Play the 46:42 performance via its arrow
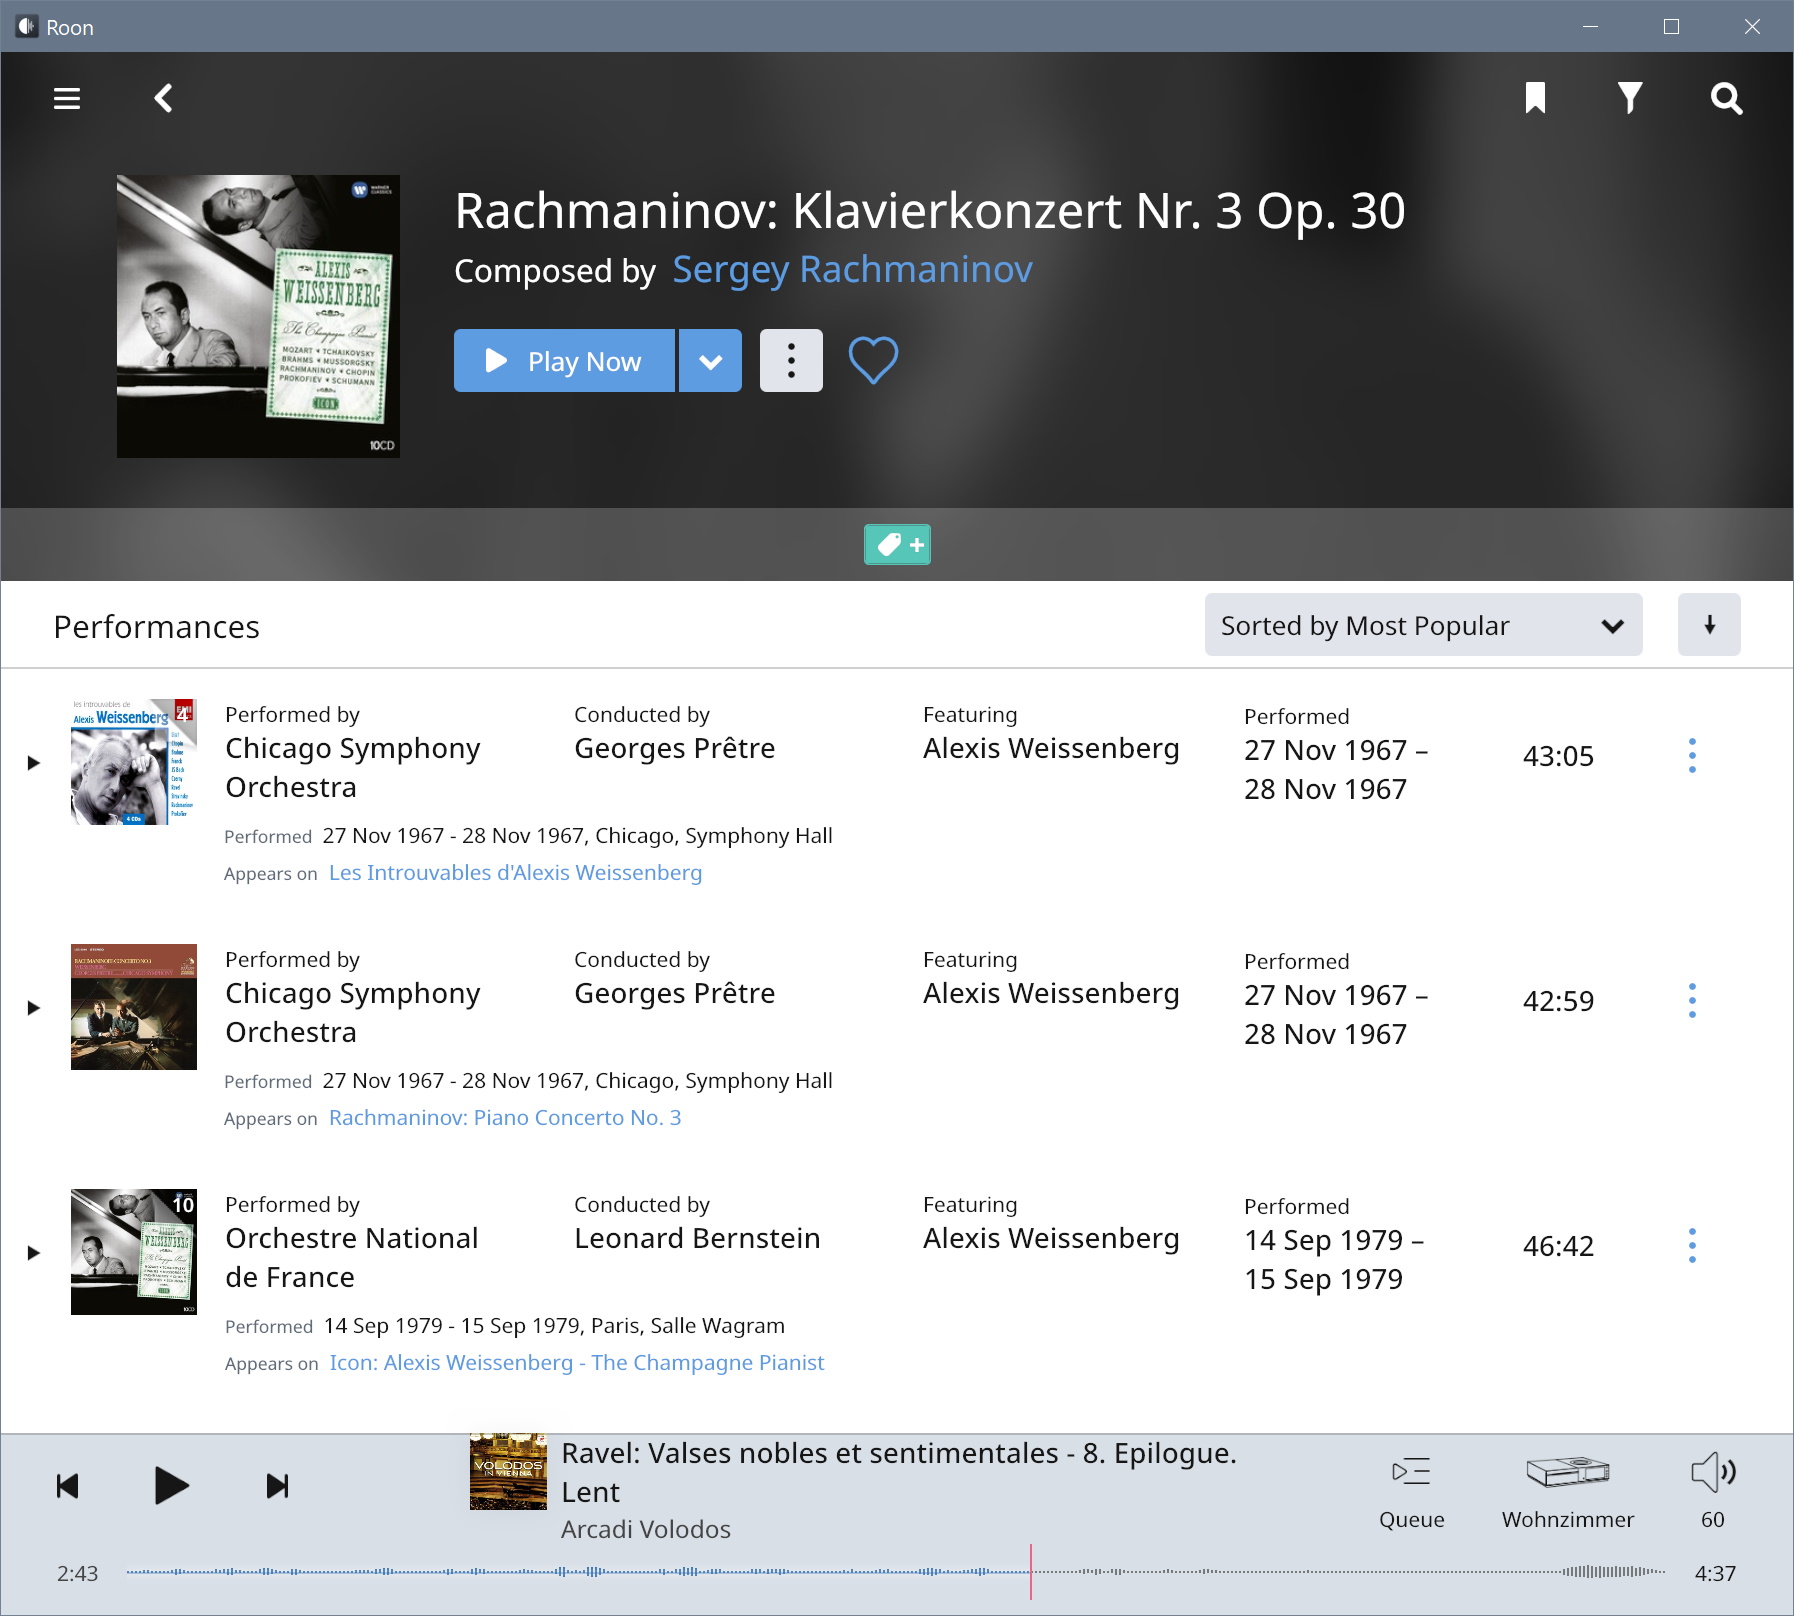The image size is (1794, 1616). click(x=33, y=1253)
